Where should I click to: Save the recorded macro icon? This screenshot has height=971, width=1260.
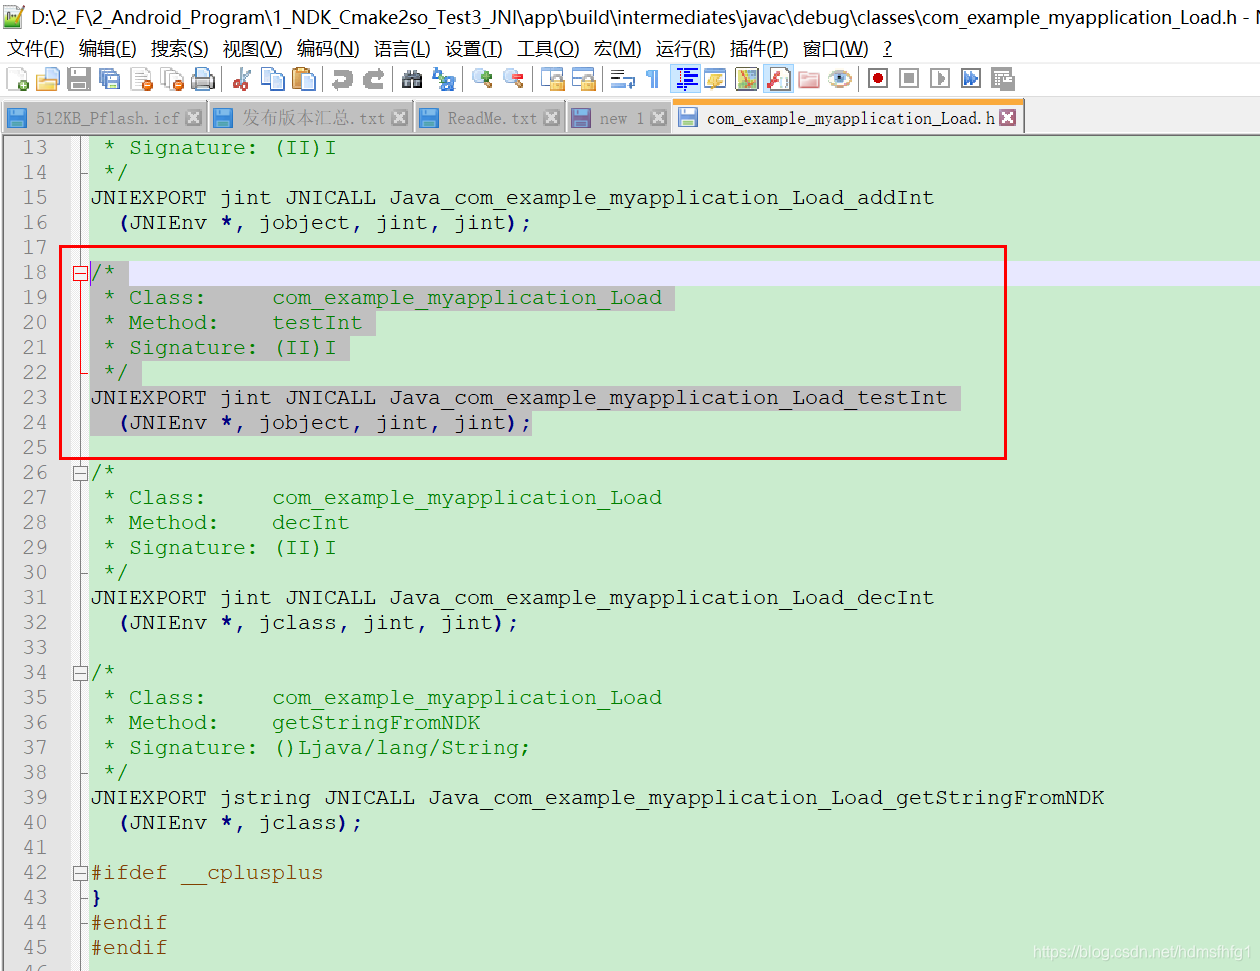coord(1002,79)
